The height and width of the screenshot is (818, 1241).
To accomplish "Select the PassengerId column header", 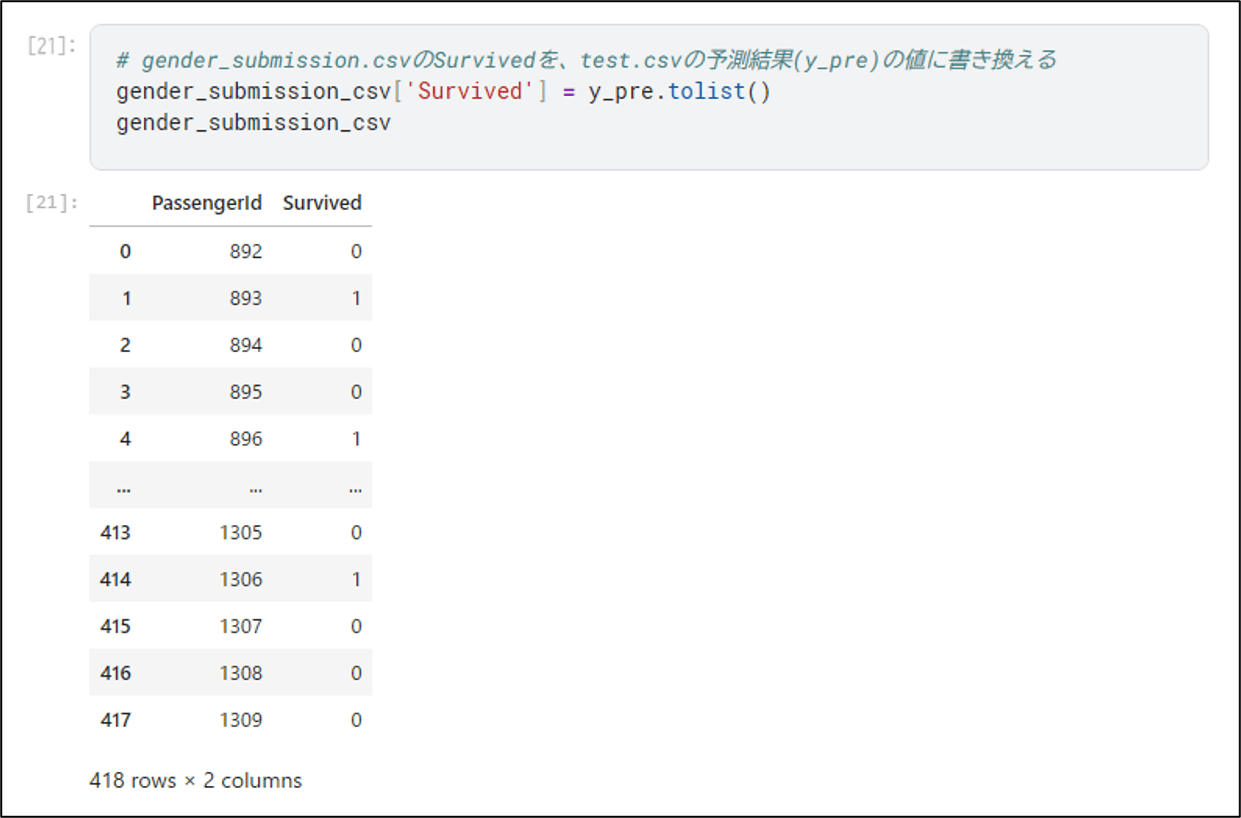I will pyautogui.click(x=207, y=203).
